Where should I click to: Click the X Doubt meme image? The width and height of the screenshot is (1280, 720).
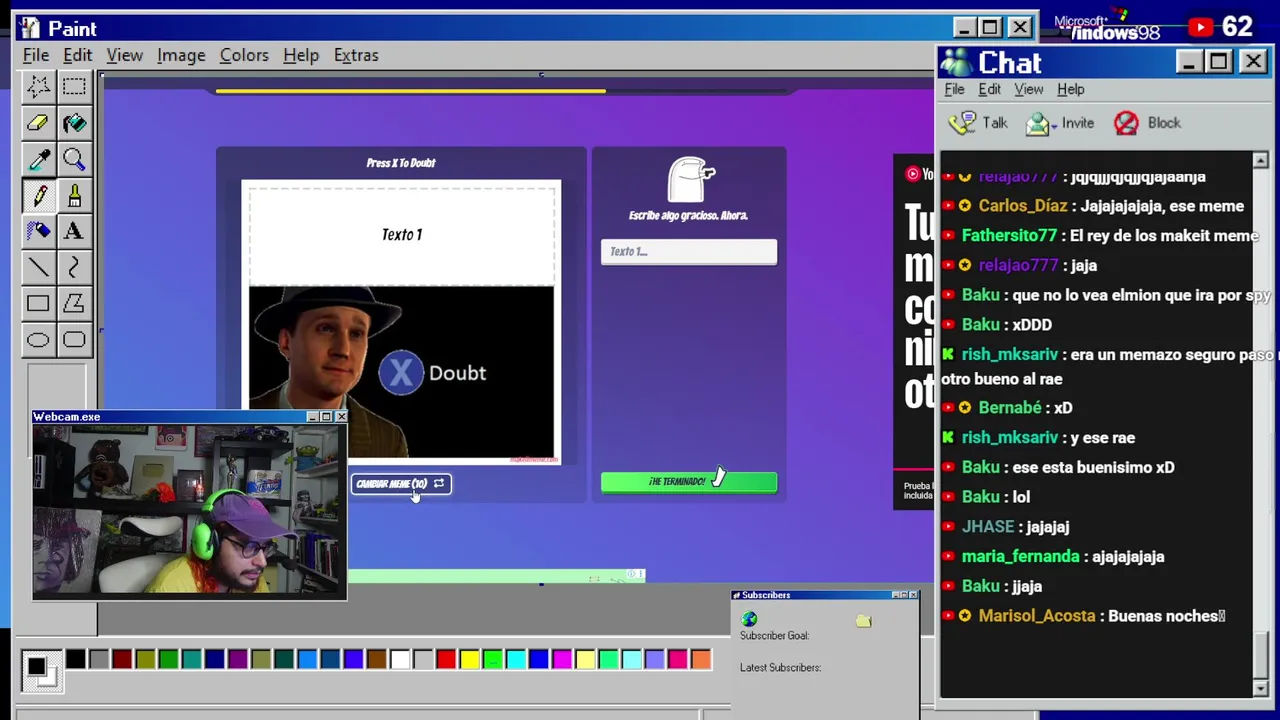[x=401, y=372]
